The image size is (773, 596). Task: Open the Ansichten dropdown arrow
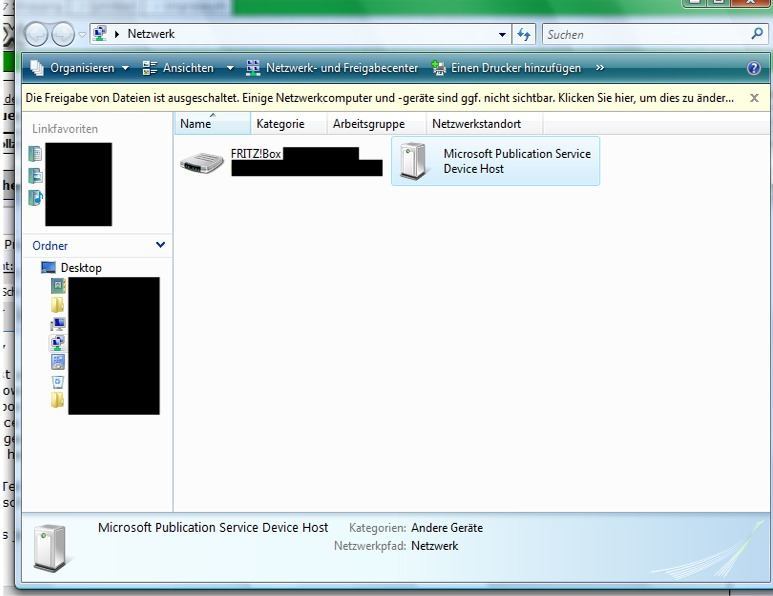point(230,68)
